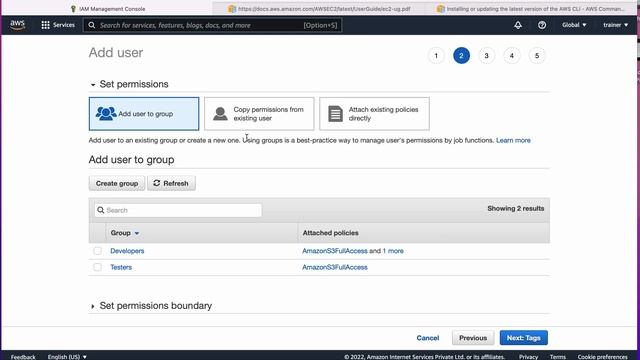Click Next: Tags button

pyautogui.click(x=524, y=338)
